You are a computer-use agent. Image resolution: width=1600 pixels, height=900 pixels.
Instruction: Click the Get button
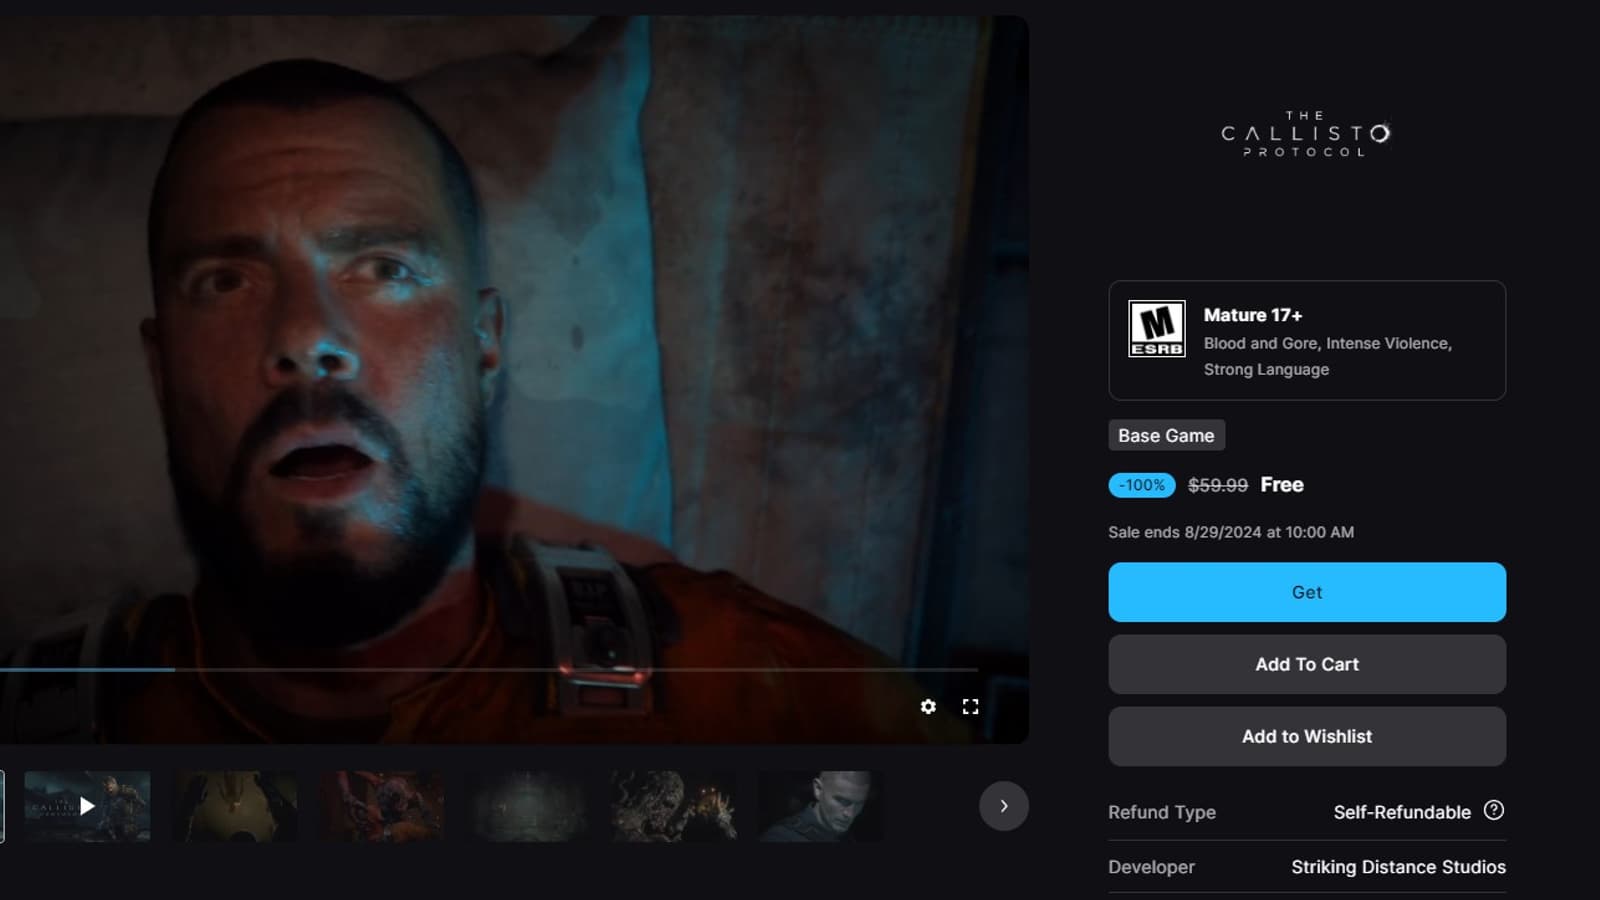[x=1307, y=592]
